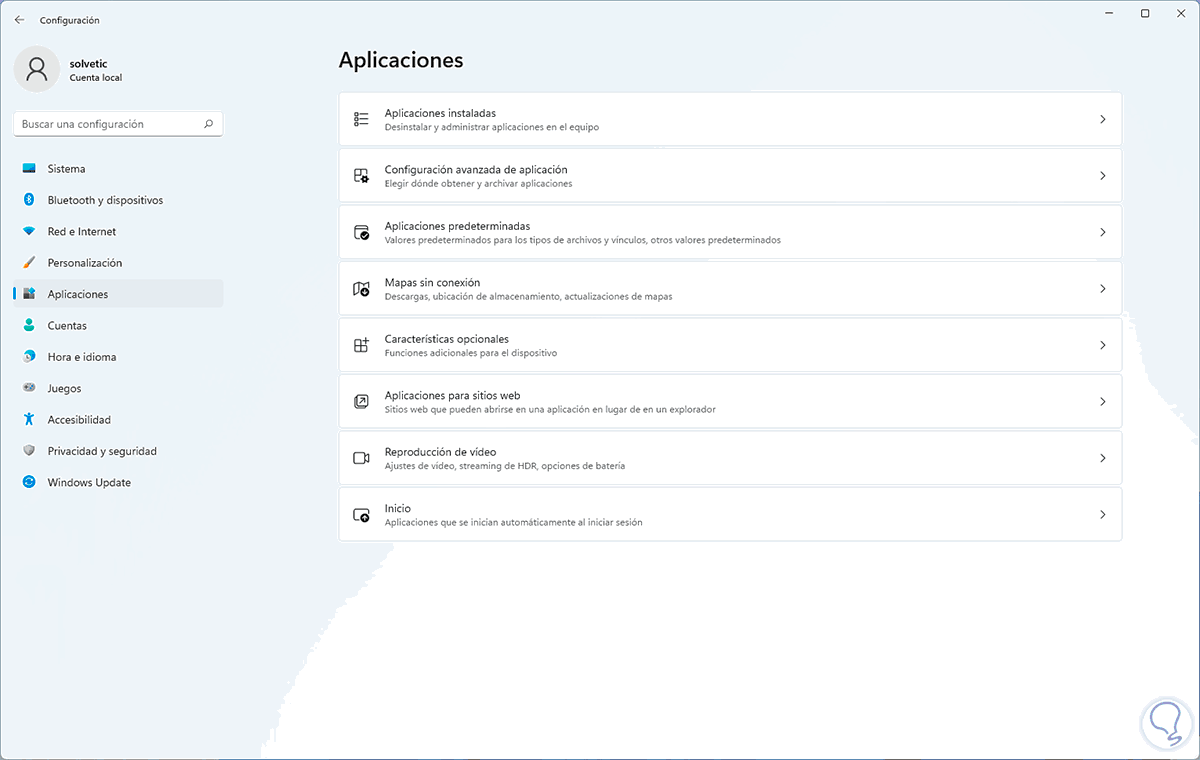Click the Juegos controller icon
The width and height of the screenshot is (1200, 760).
point(29,388)
